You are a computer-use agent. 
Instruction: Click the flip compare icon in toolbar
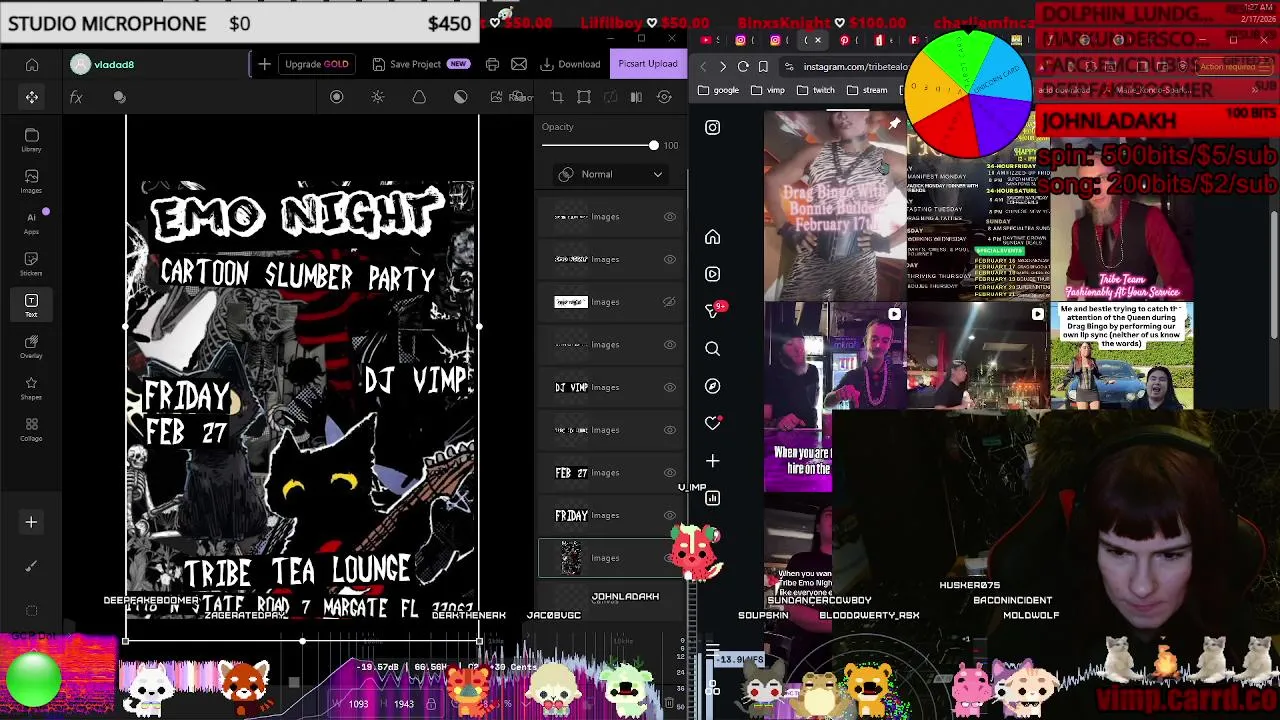pyautogui.click(x=636, y=97)
